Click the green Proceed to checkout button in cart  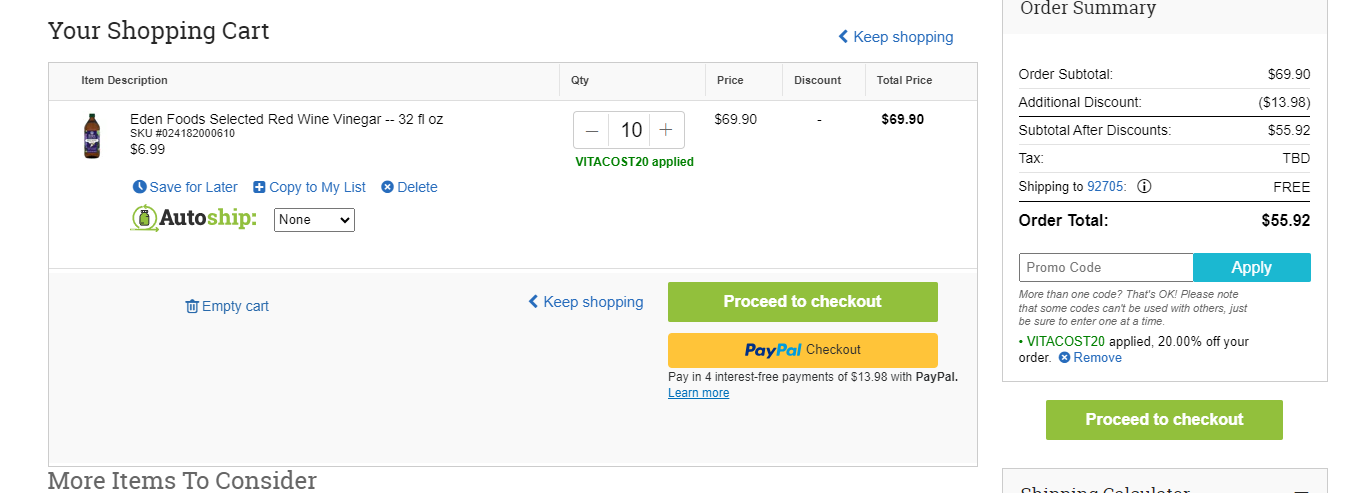803,302
